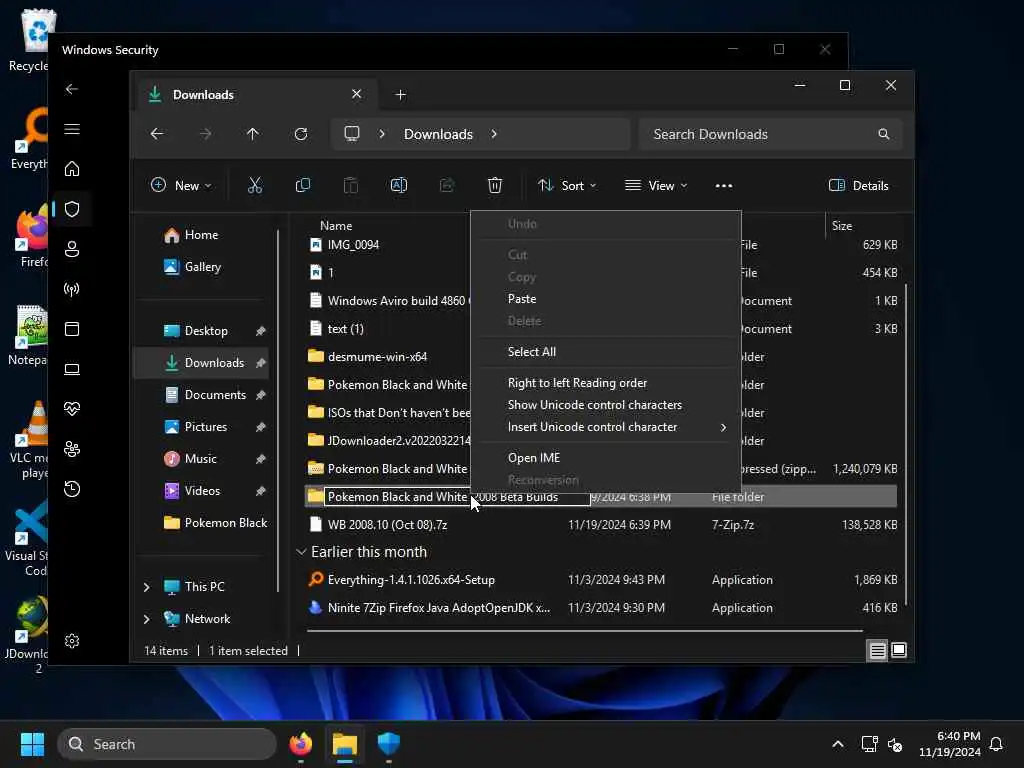Open Windows Security hamburger menu
Viewport: 1024px width, 768px height.
click(x=72, y=129)
